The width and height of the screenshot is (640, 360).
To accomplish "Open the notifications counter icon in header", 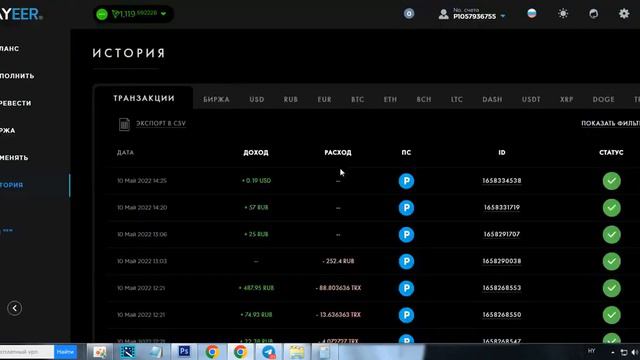I will coord(409,14).
